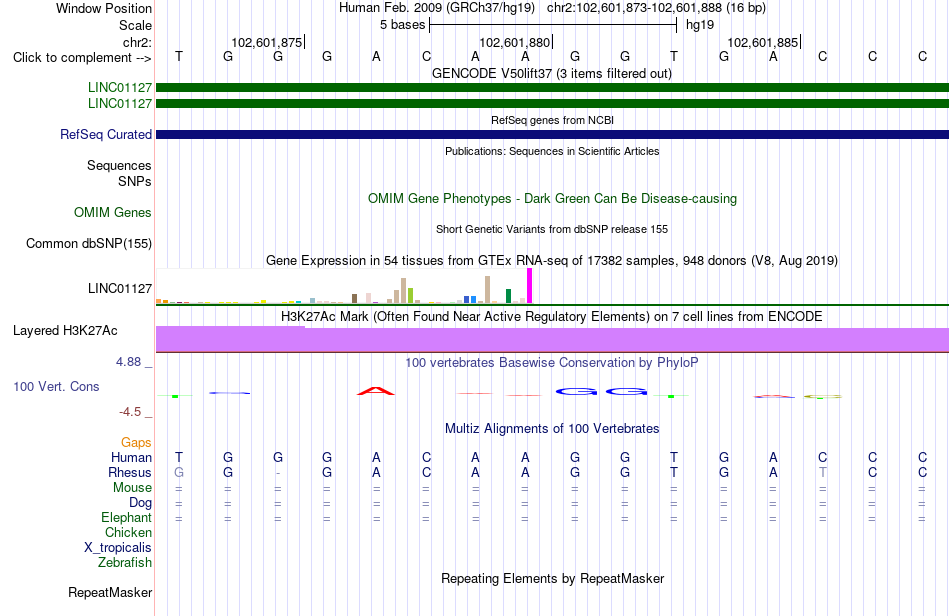
Task: Click the Elephant species label
Action: pyautogui.click(x=126, y=518)
